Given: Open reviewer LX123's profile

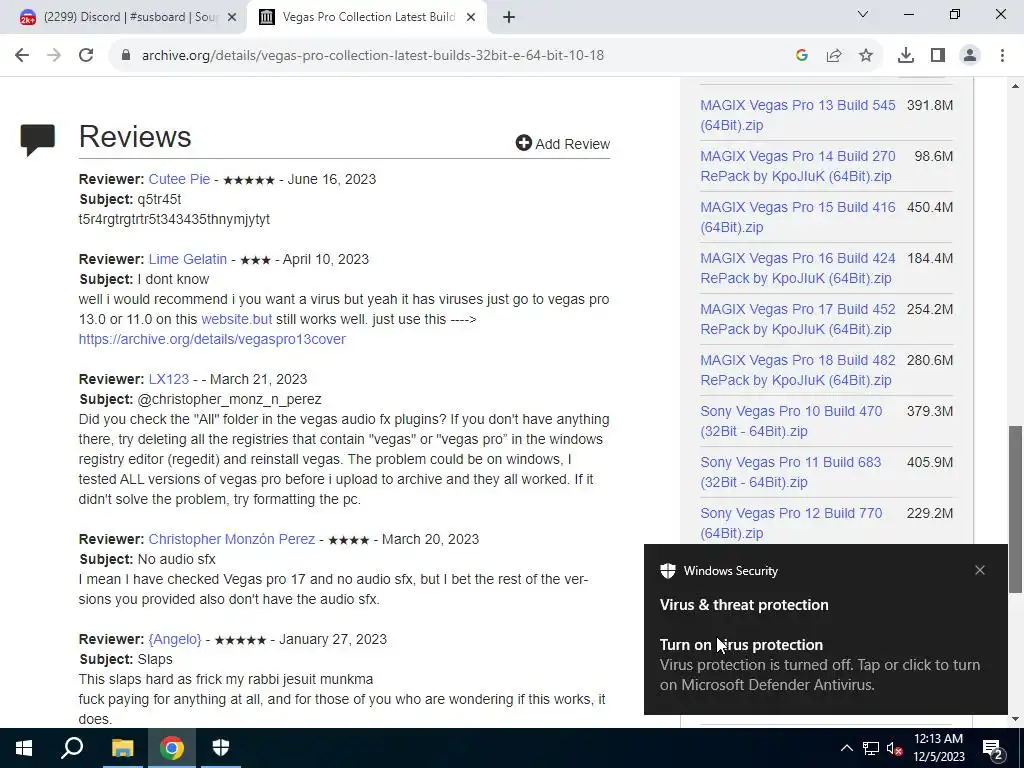Looking at the screenshot, I should (x=168, y=379).
